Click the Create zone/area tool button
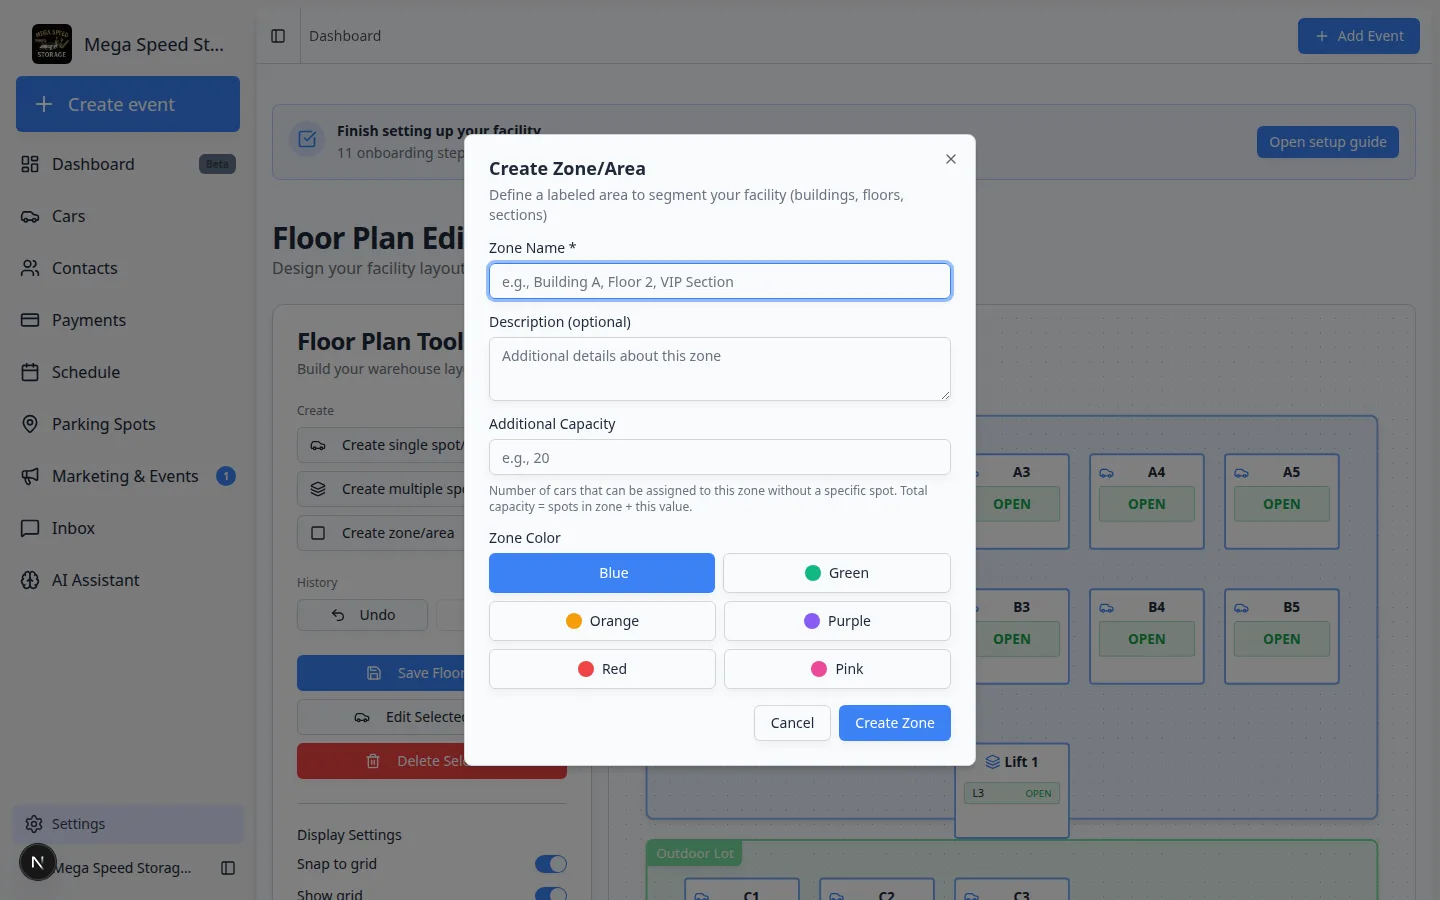 tap(382, 533)
